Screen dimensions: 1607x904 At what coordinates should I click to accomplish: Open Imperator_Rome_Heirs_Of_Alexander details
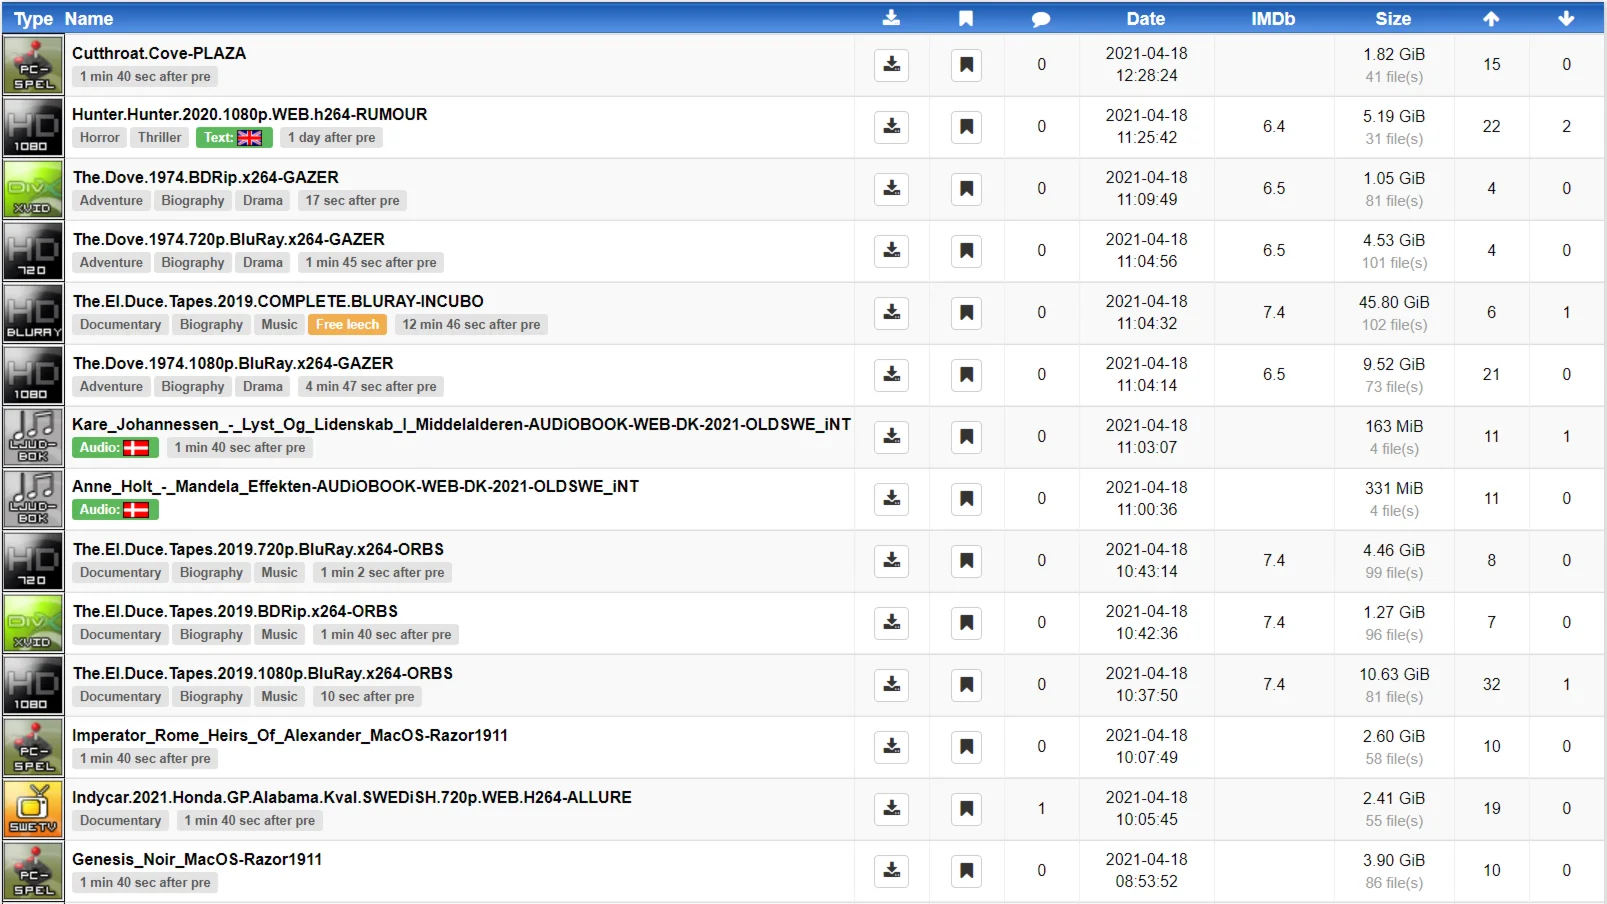click(290, 735)
